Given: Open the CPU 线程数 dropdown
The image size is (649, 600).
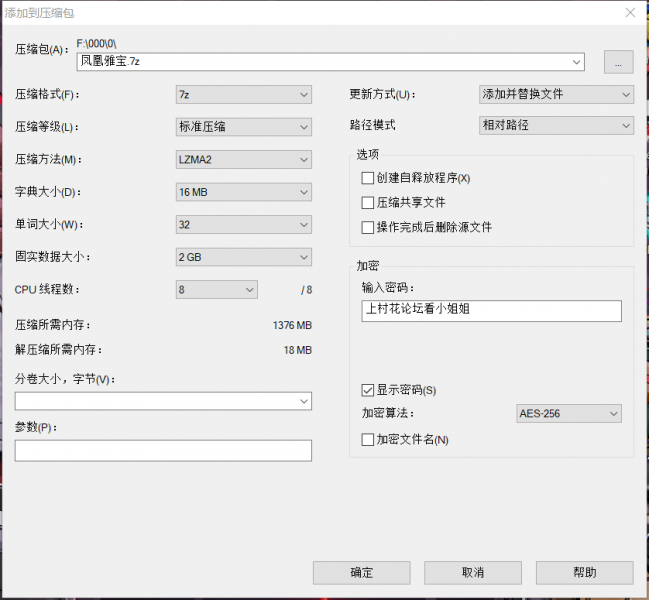Looking at the screenshot, I should click(x=217, y=290).
